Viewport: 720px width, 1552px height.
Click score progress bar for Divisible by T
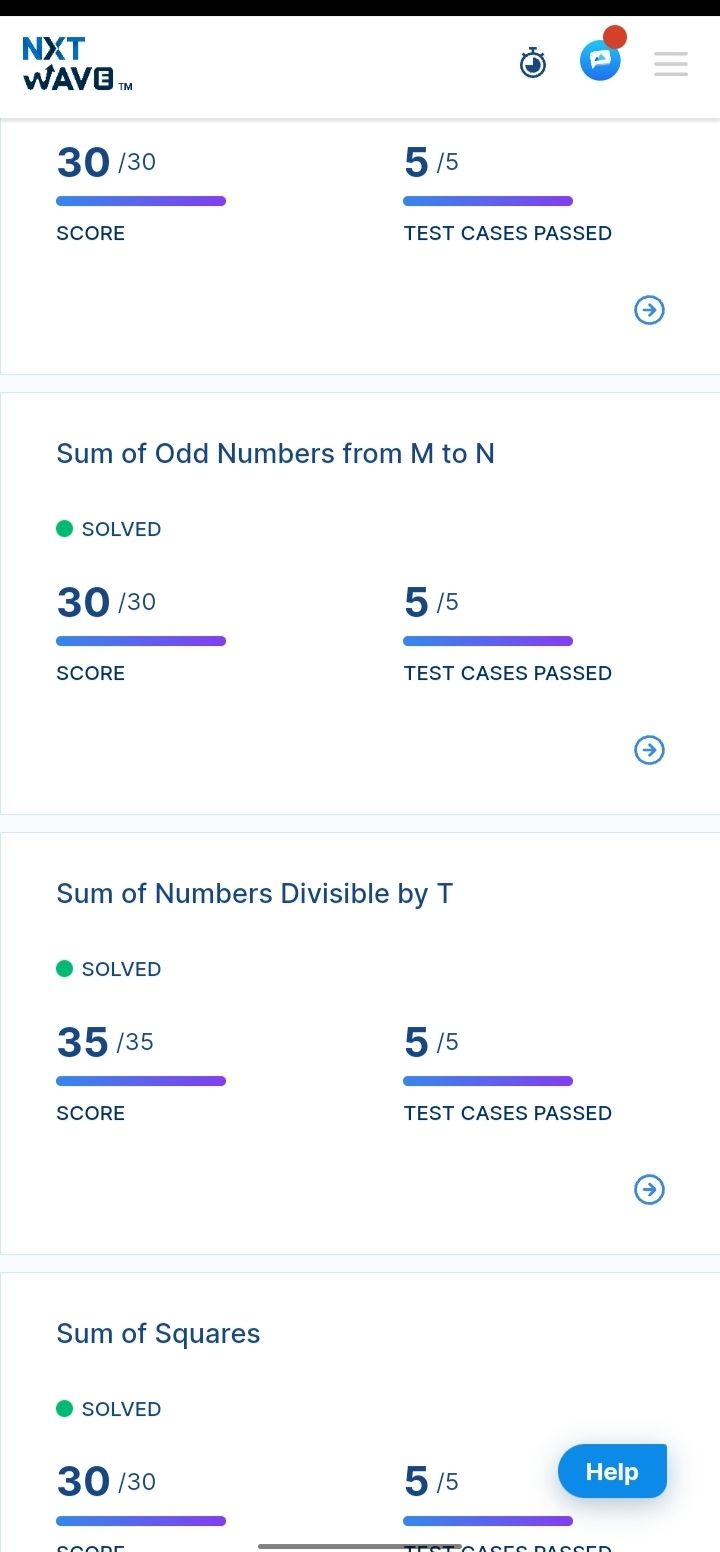(x=141, y=1081)
